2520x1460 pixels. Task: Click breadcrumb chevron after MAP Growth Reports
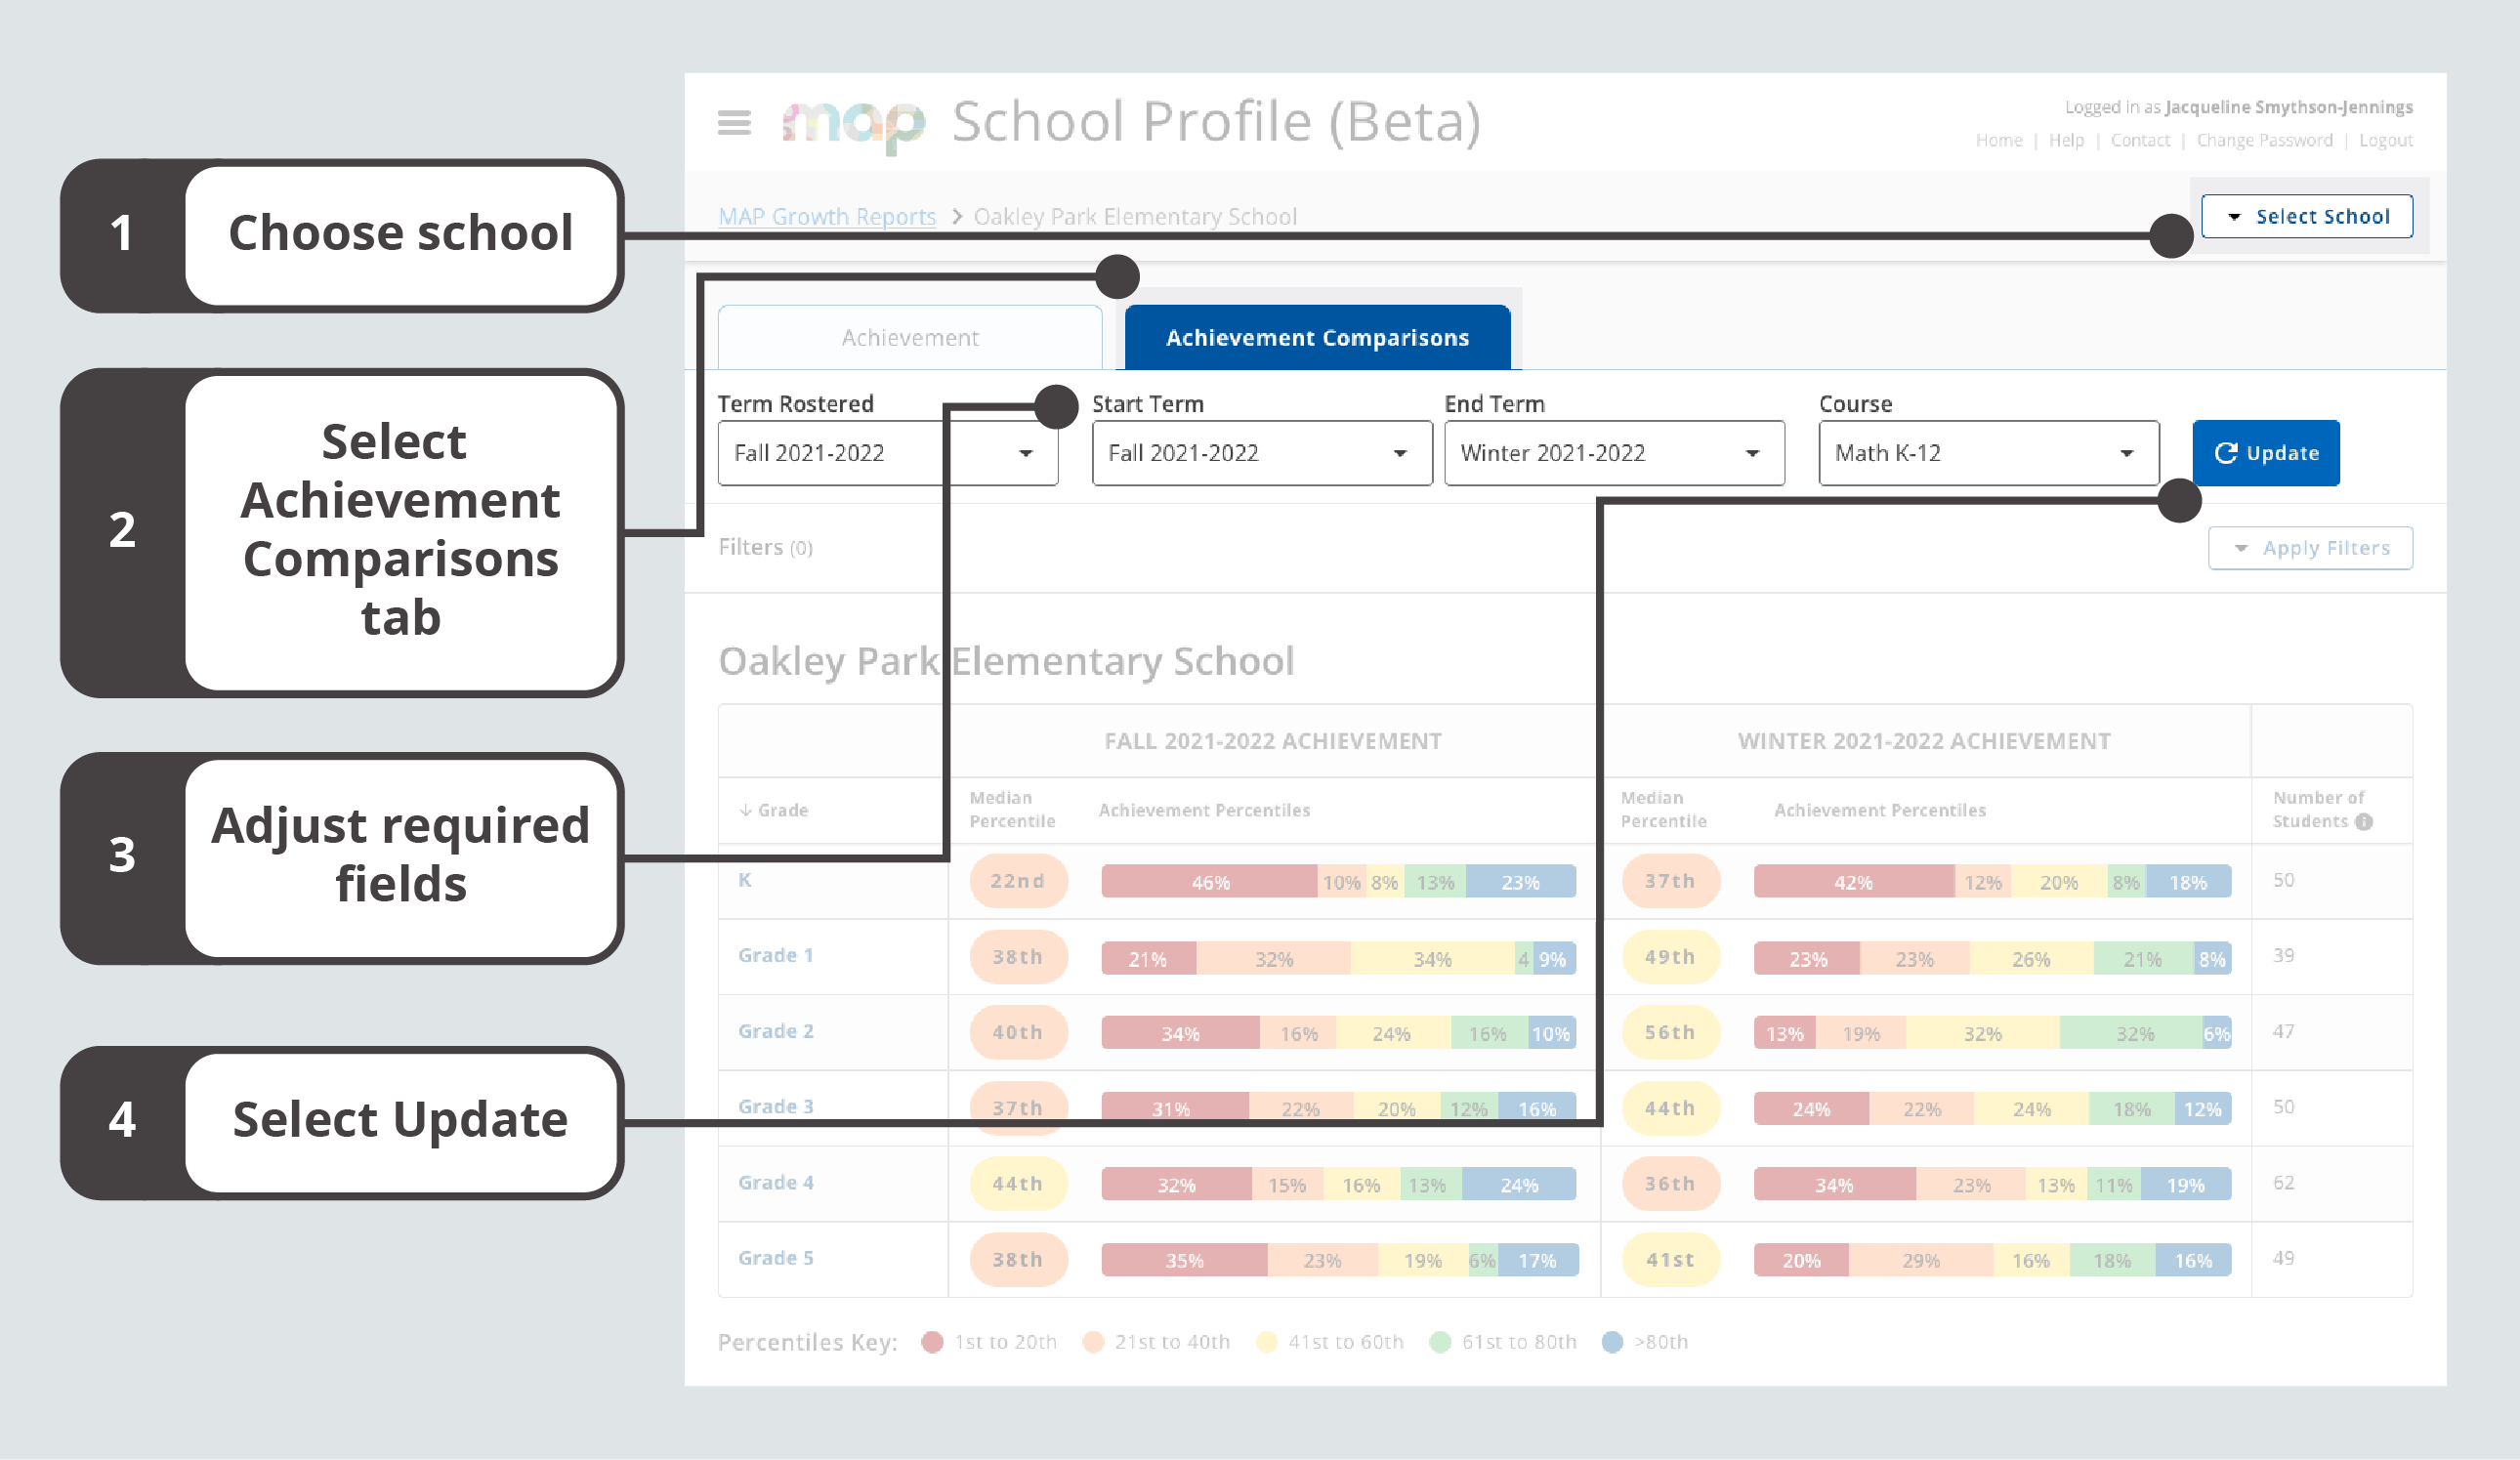[956, 217]
